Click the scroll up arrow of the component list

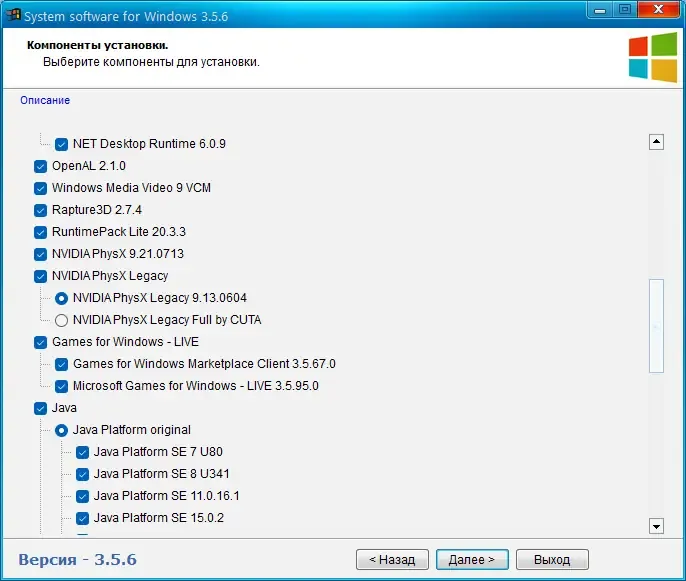point(656,142)
